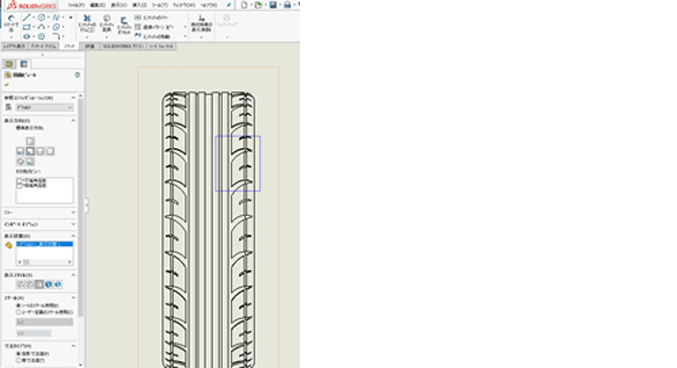Select the top standard view orientation button

[30, 141]
